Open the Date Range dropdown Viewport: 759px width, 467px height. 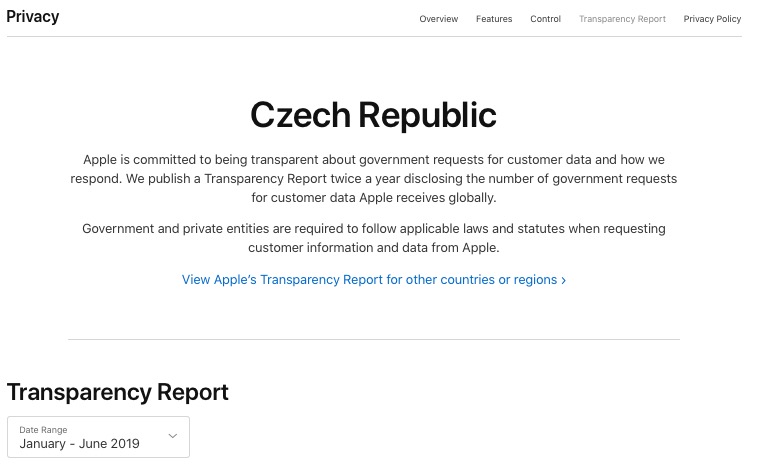[x=98, y=437]
